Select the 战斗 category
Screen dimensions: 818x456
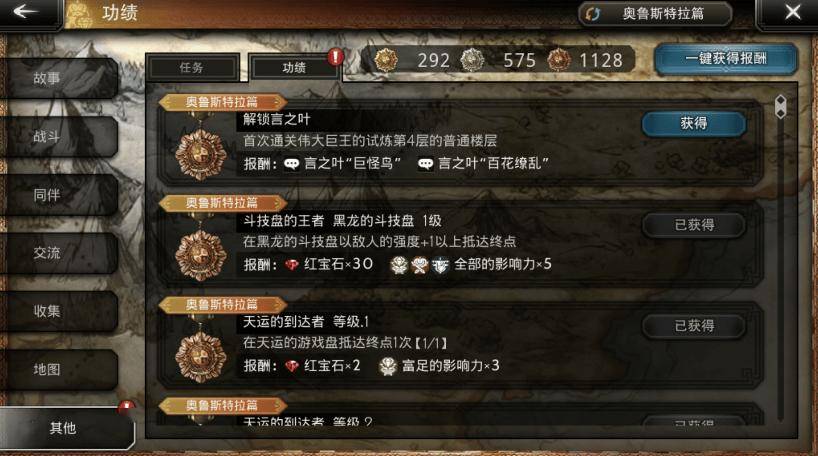(59, 137)
